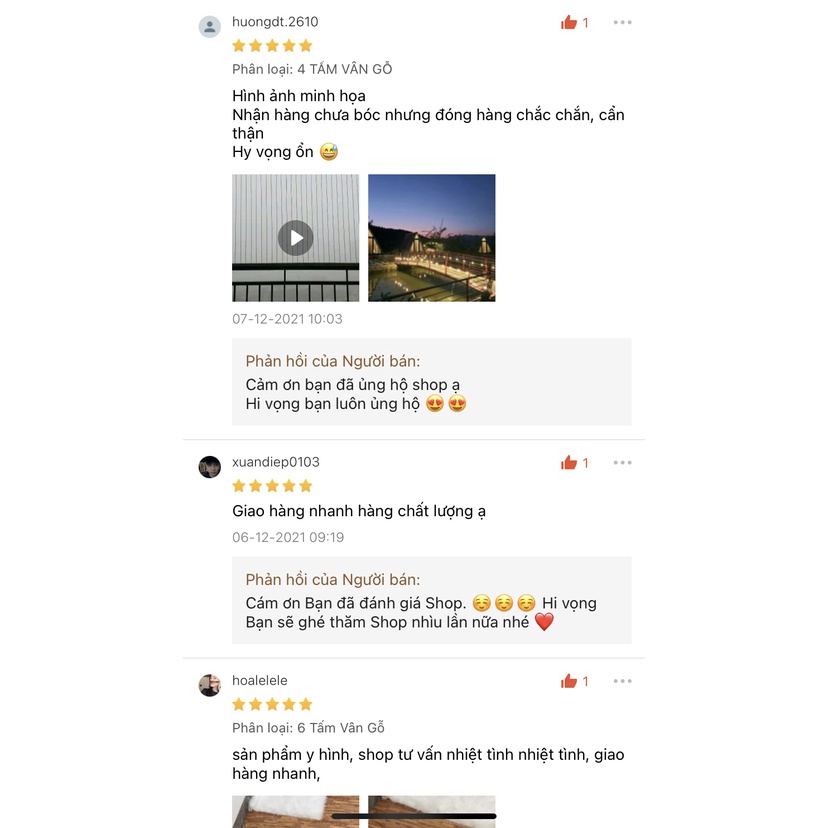828x828 pixels.
Task: Open hoalelele's profile avatar
Action: click(210, 685)
